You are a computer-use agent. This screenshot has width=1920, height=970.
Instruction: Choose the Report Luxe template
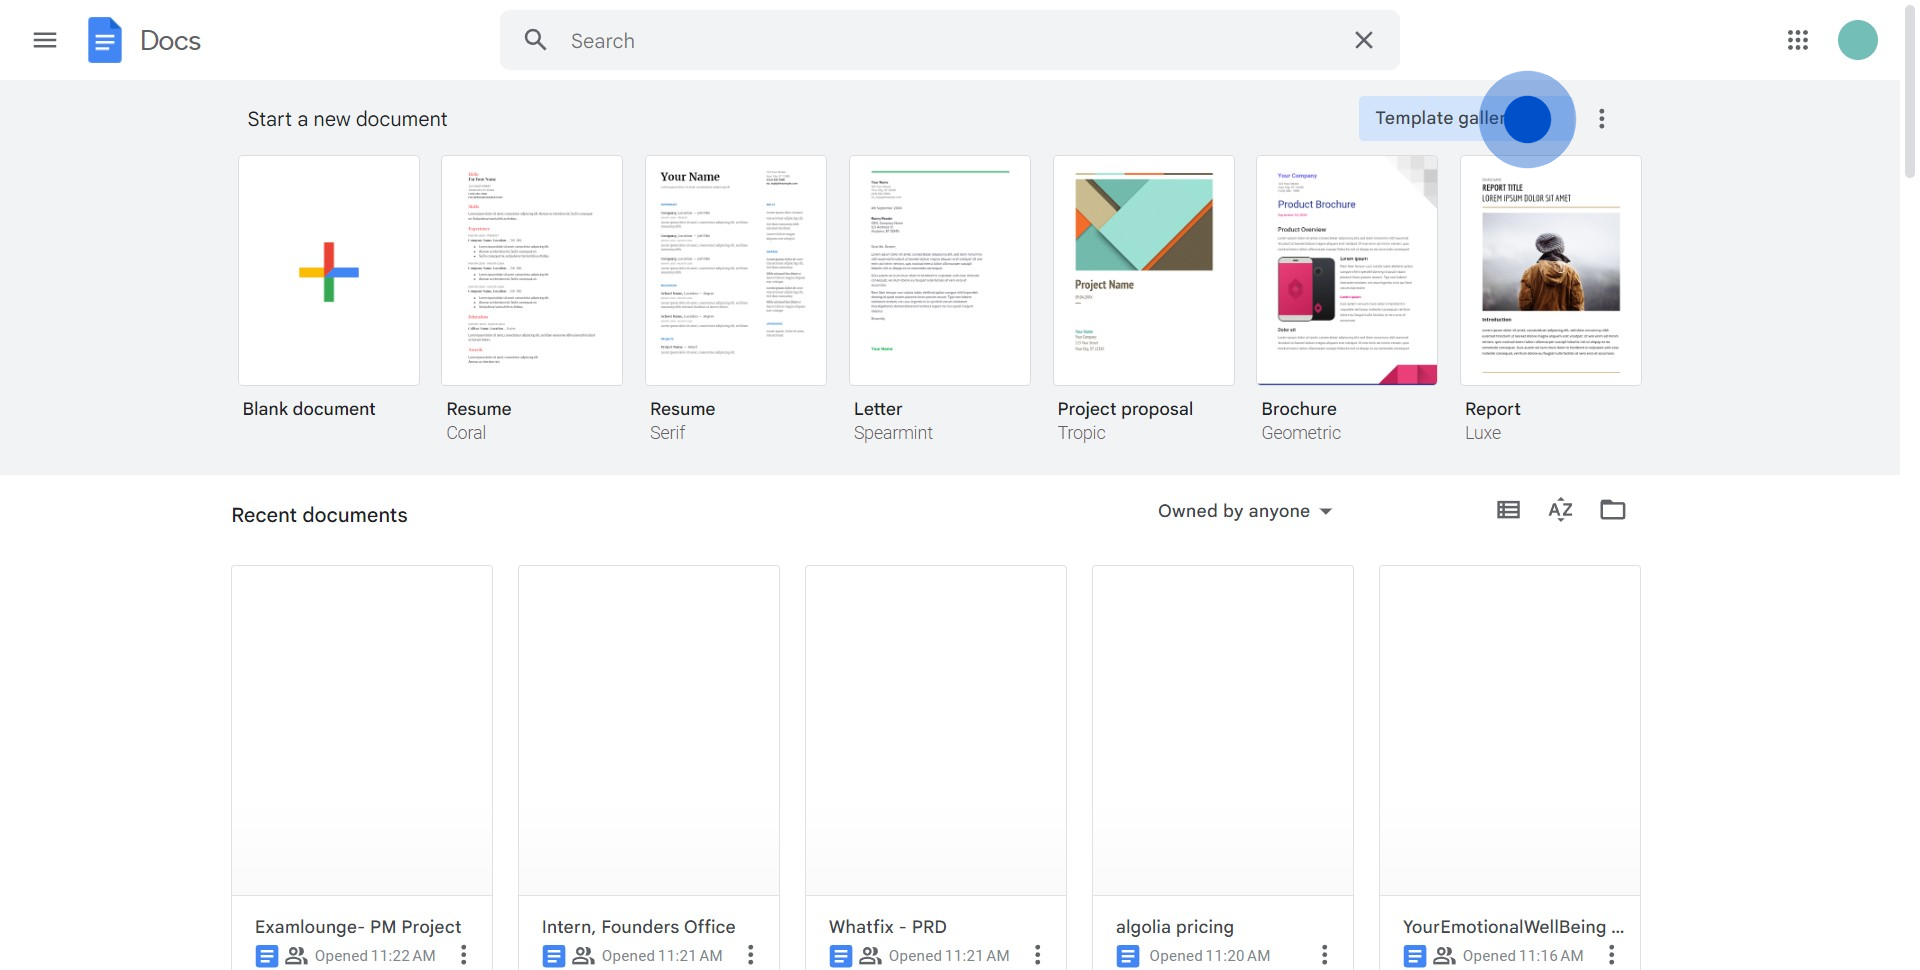pyautogui.click(x=1551, y=270)
